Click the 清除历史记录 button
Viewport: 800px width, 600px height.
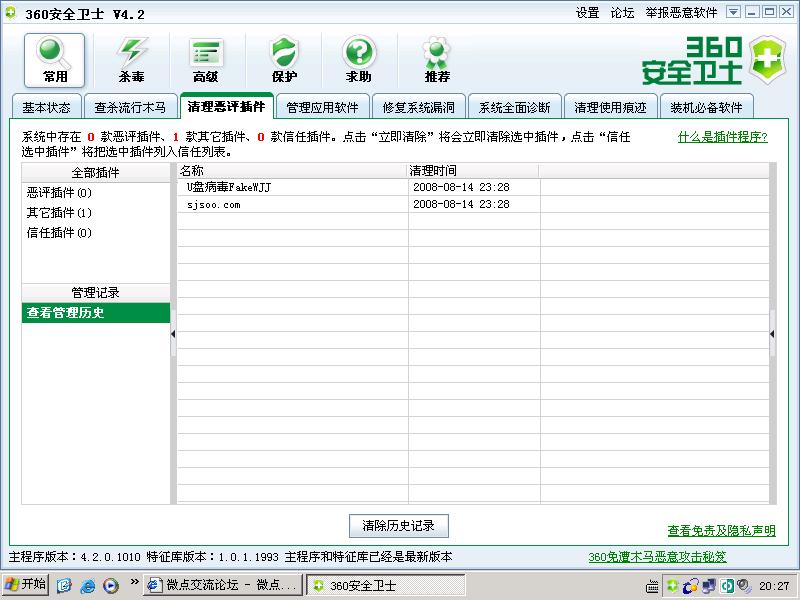pos(398,526)
